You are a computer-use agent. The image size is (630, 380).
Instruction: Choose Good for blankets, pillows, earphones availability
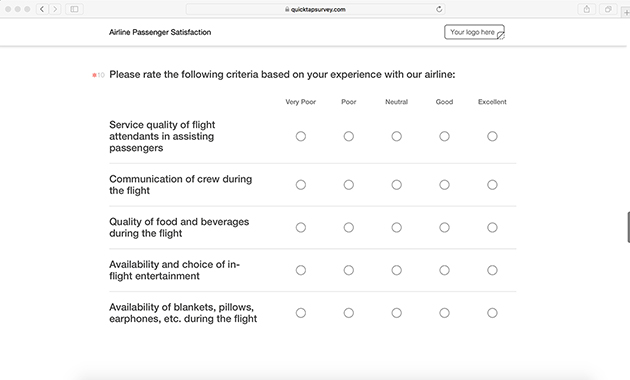tap(444, 313)
